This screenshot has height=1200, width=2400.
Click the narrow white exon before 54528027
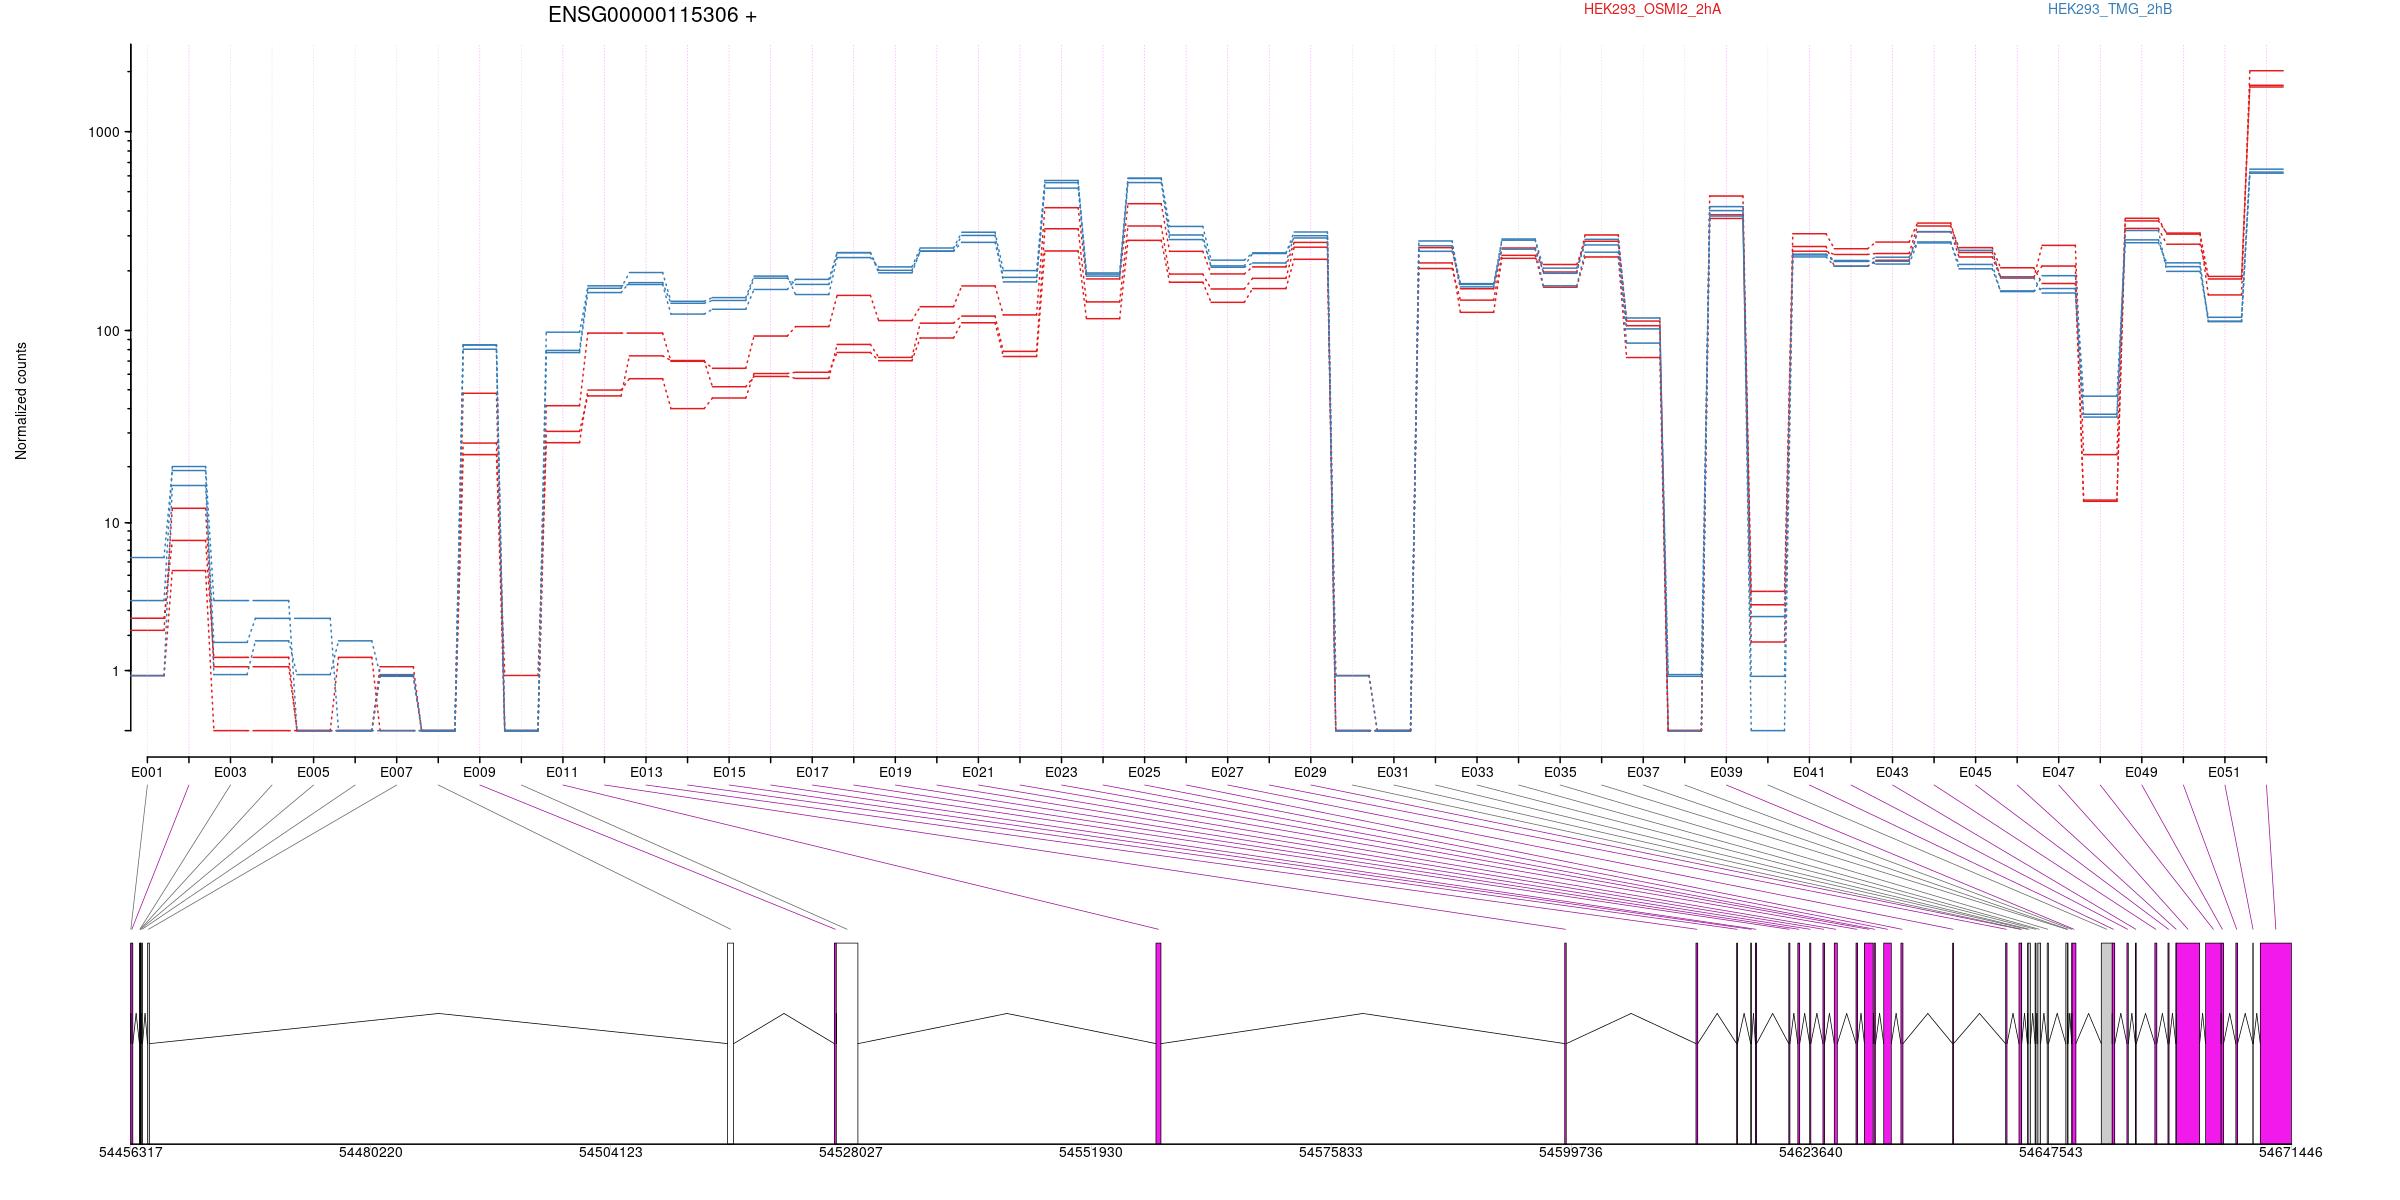[x=730, y=1043]
